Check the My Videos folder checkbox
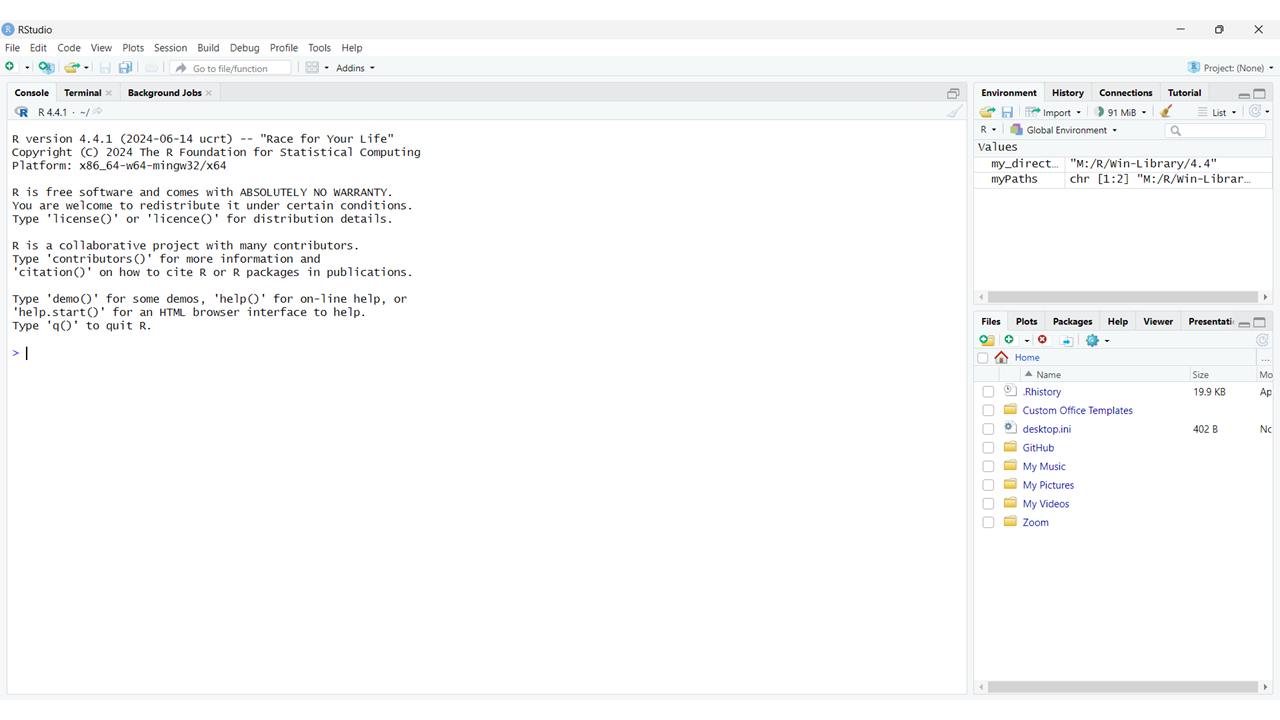Image resolution: width=1280 pixels, height=720 pixels. [x=988, y=504]
